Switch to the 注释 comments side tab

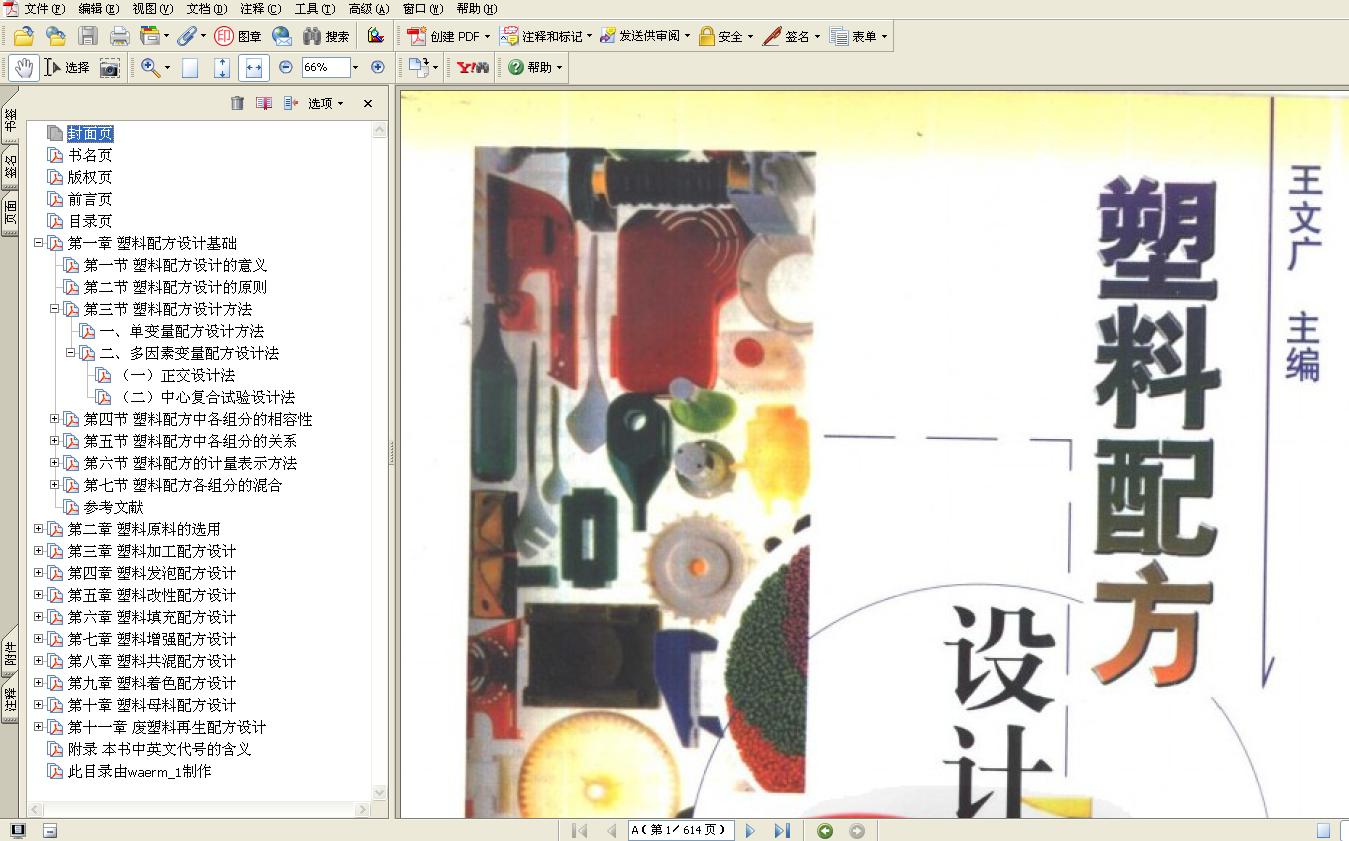[x=10, y=700]
